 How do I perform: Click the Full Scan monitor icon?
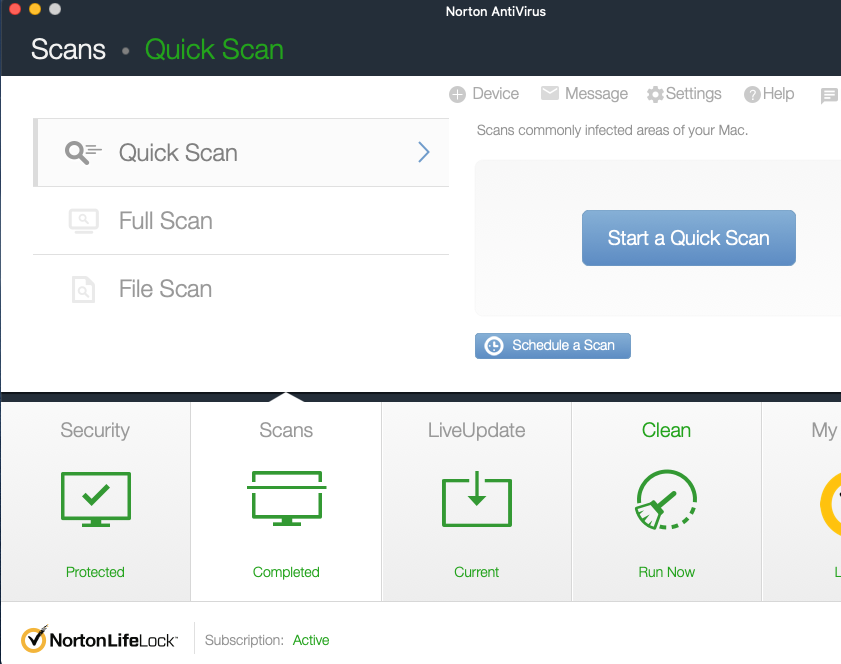[x=84, y=221]
